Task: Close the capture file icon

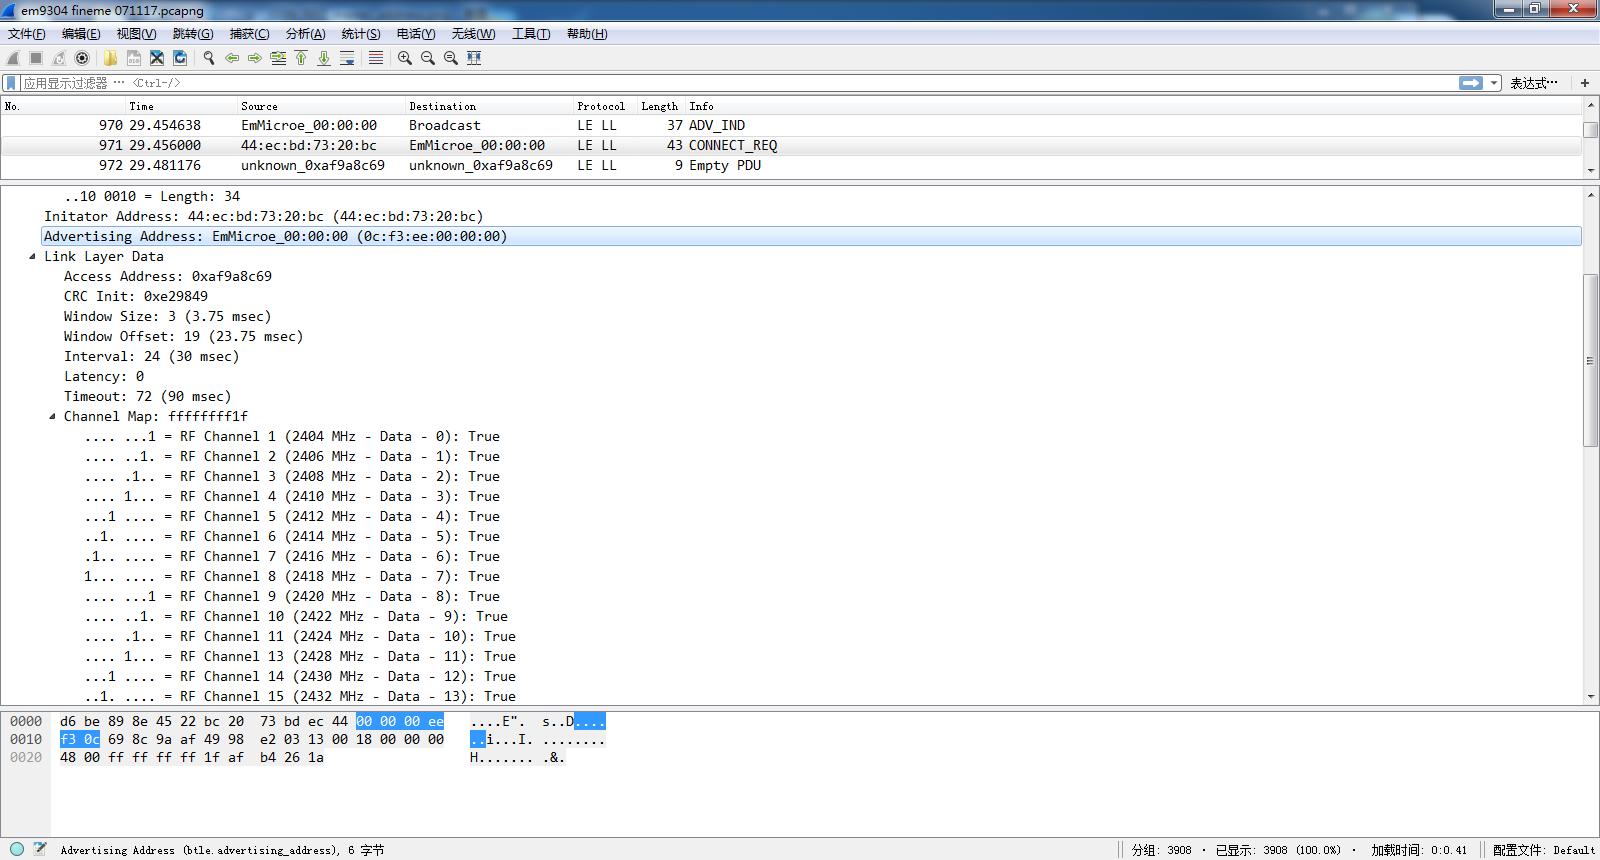Action: point(157,58)
